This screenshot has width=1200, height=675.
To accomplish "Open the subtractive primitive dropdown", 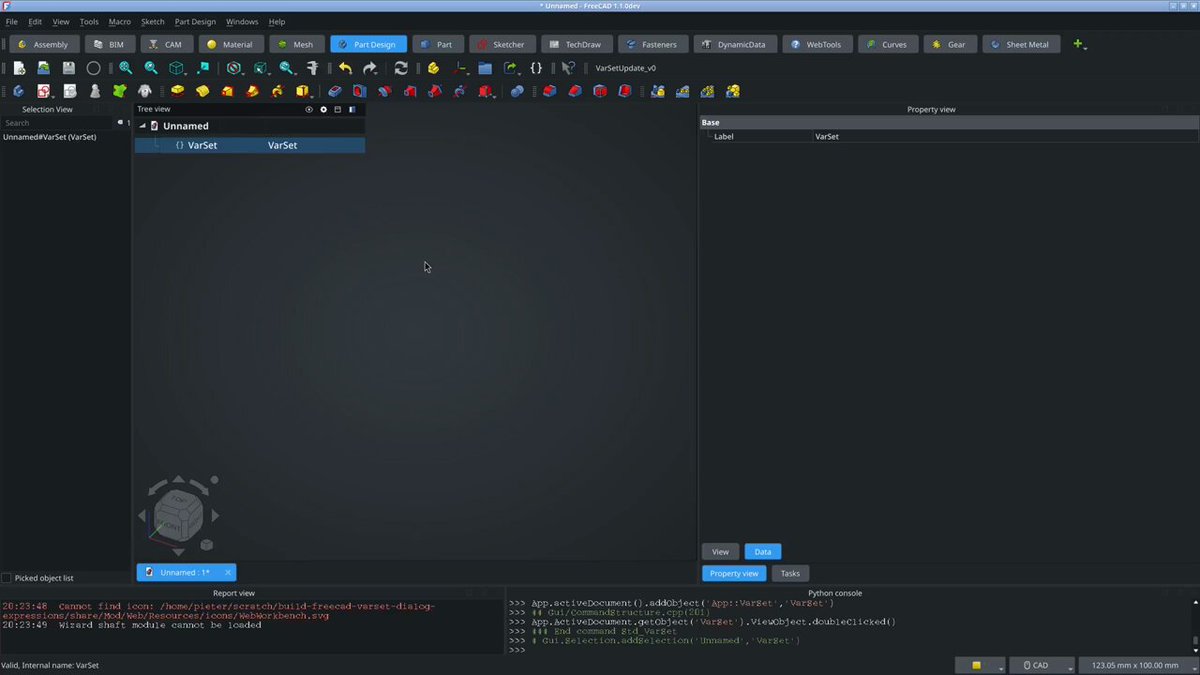I will pyautogui.click(x=494, y=96).
